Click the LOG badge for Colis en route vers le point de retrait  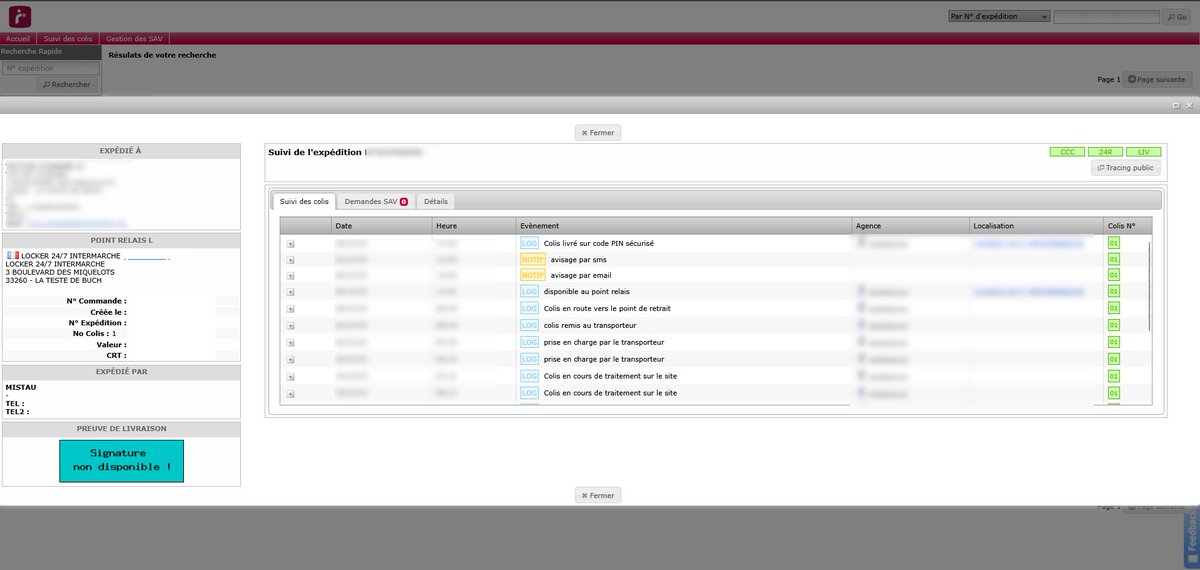529,308
